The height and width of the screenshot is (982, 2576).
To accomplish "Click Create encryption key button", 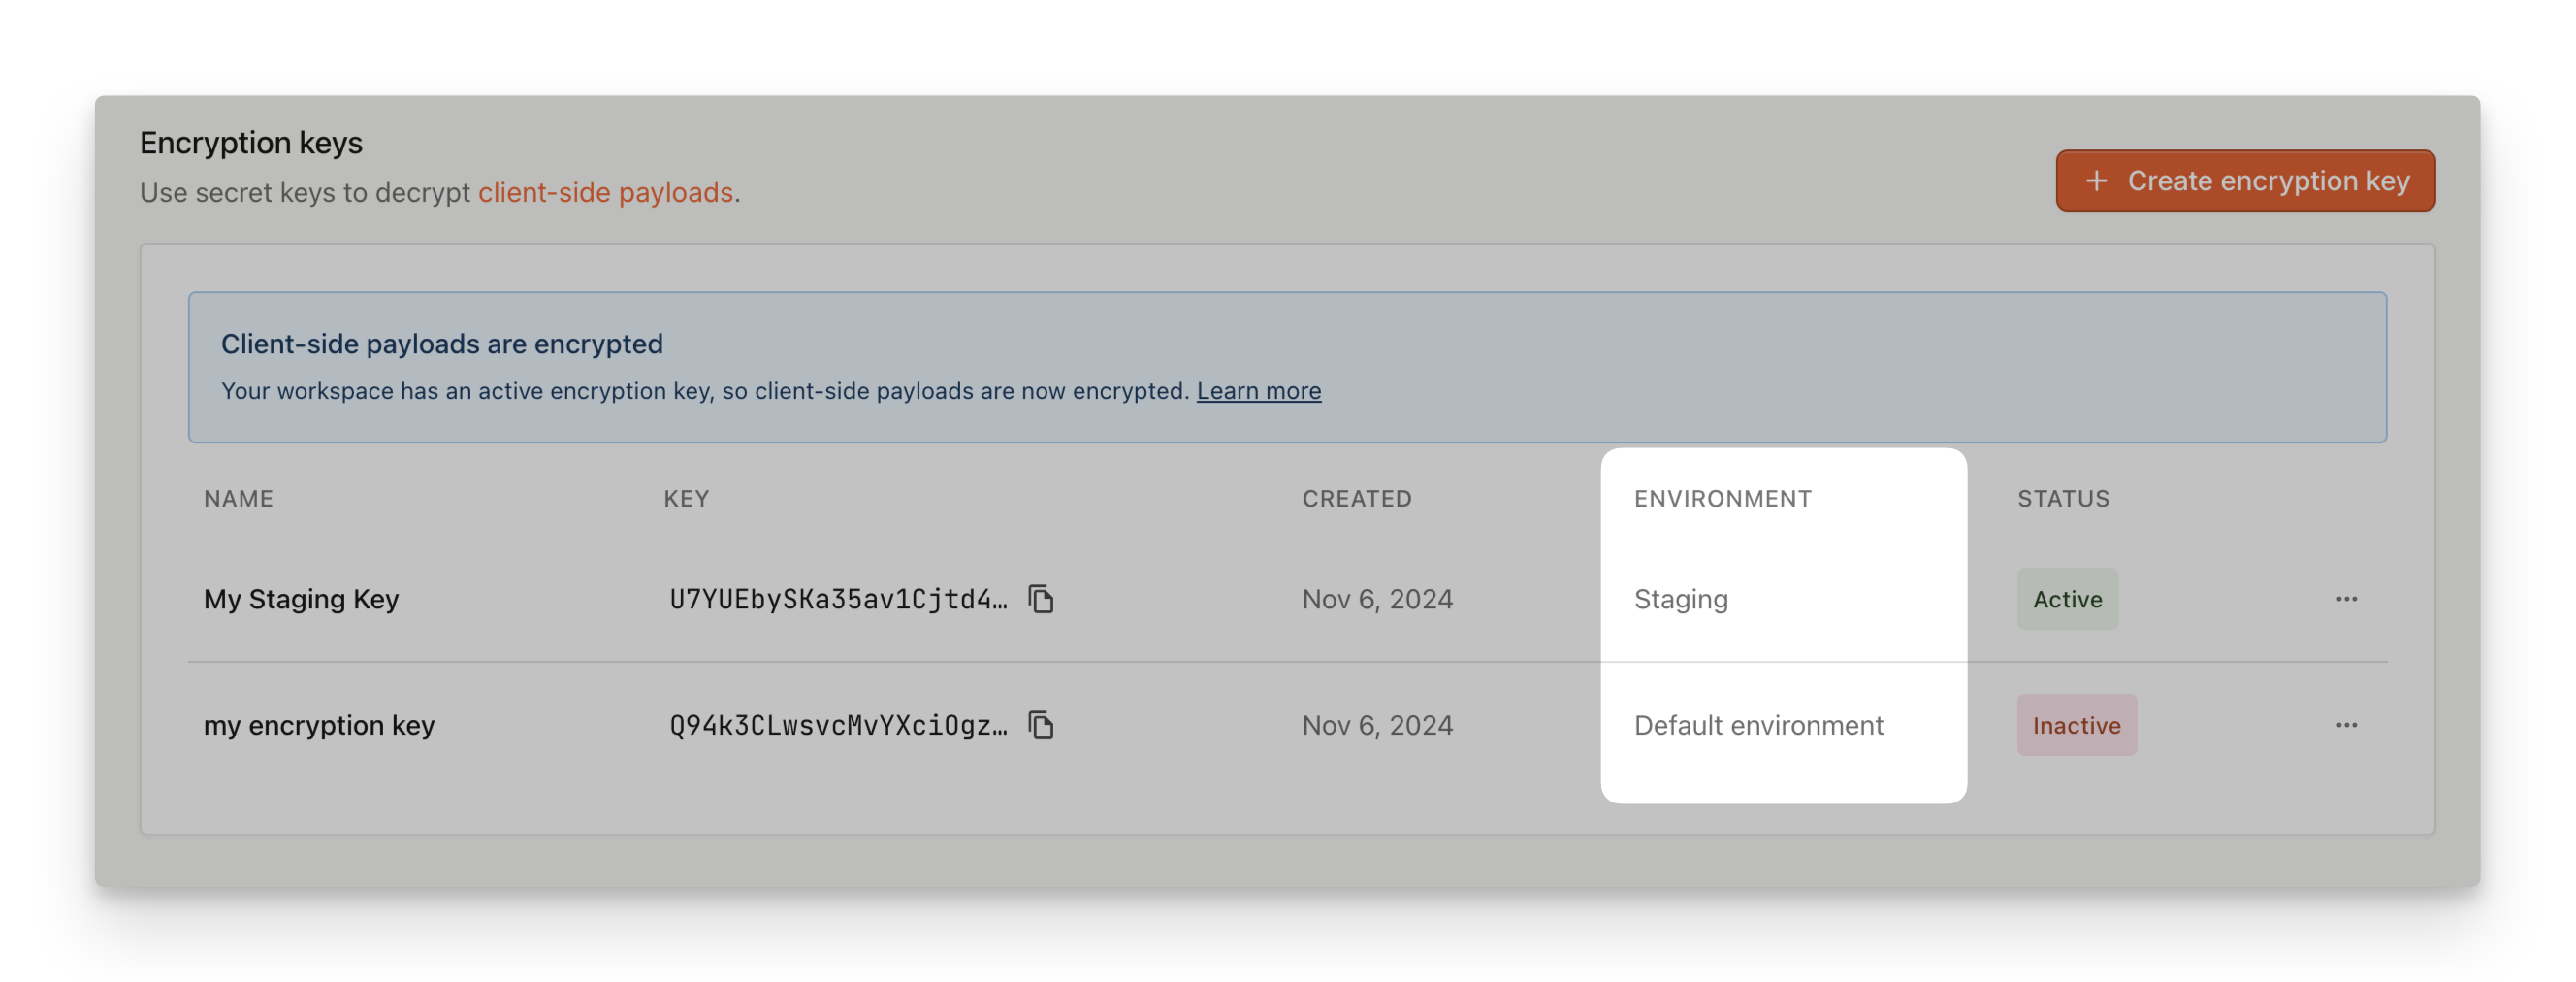I will pos(2245,181).
